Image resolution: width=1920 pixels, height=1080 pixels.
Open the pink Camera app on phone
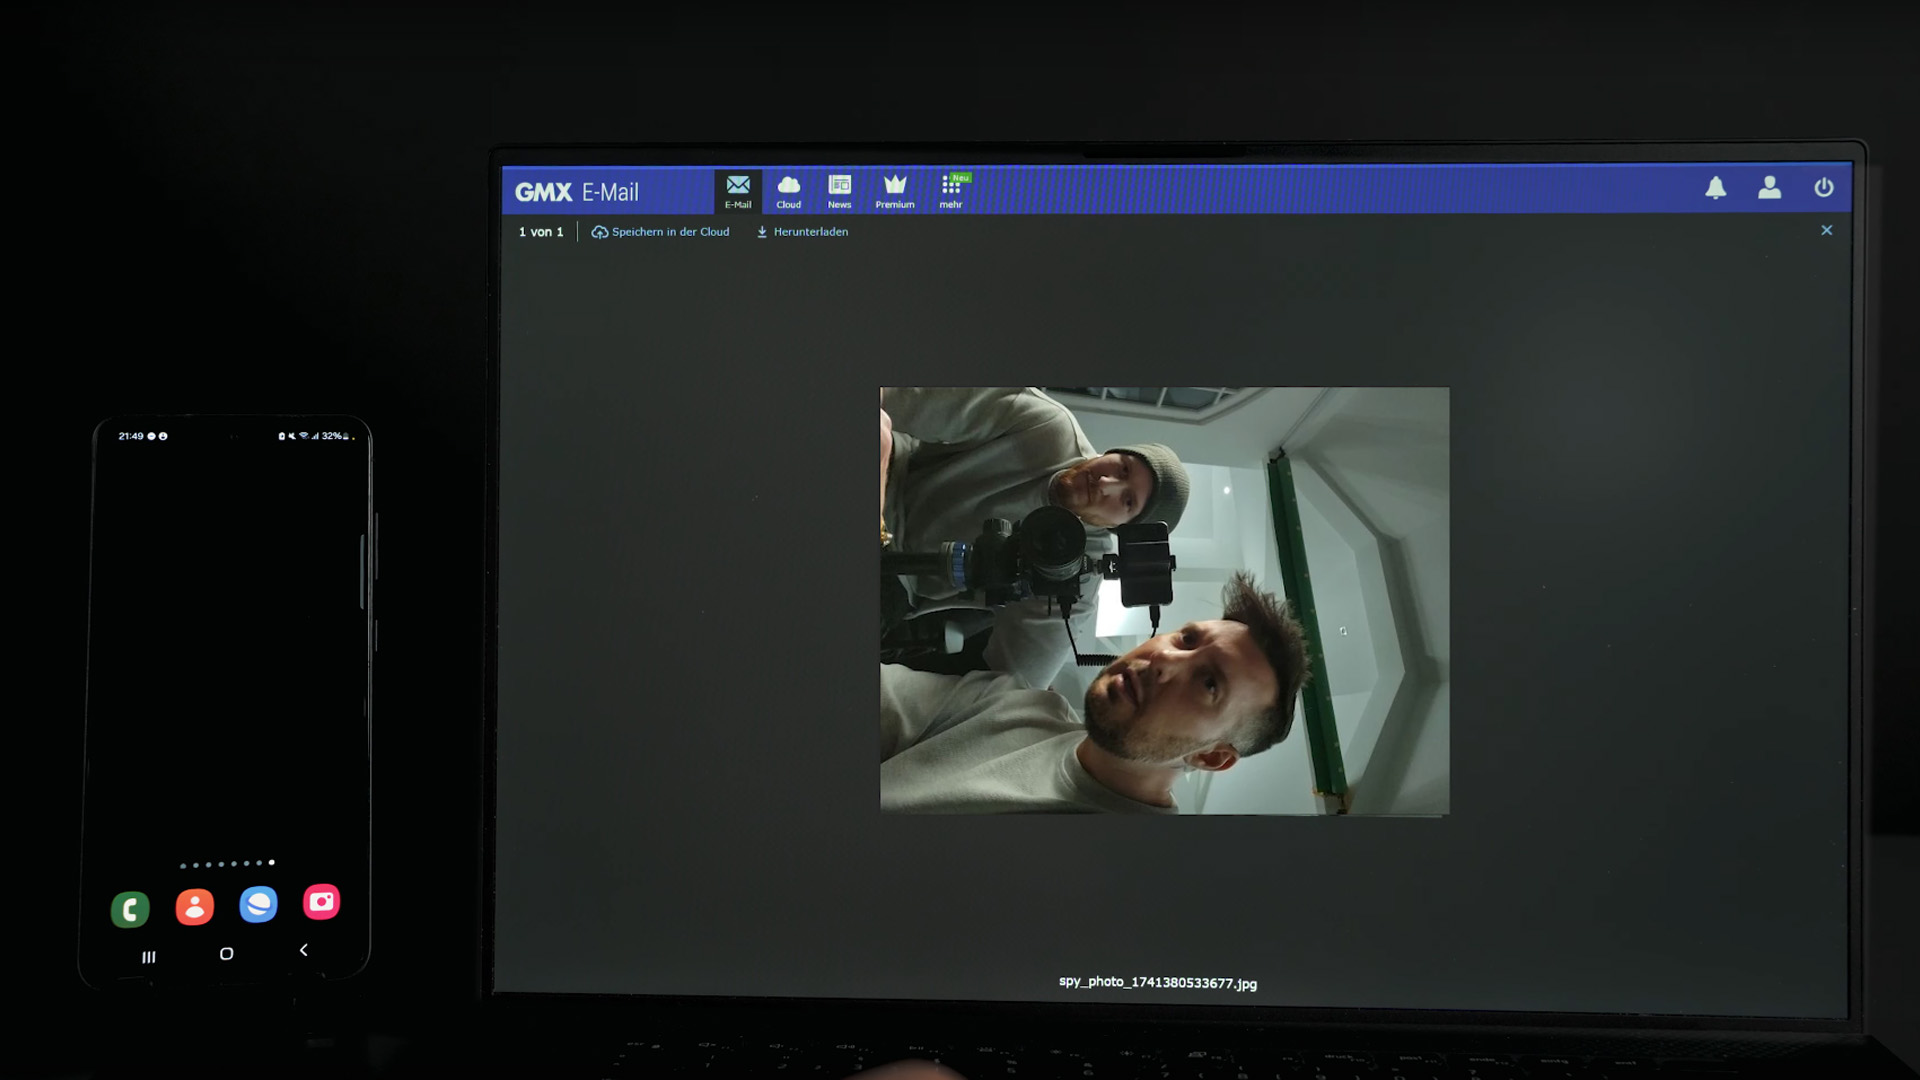pos(321,902)
